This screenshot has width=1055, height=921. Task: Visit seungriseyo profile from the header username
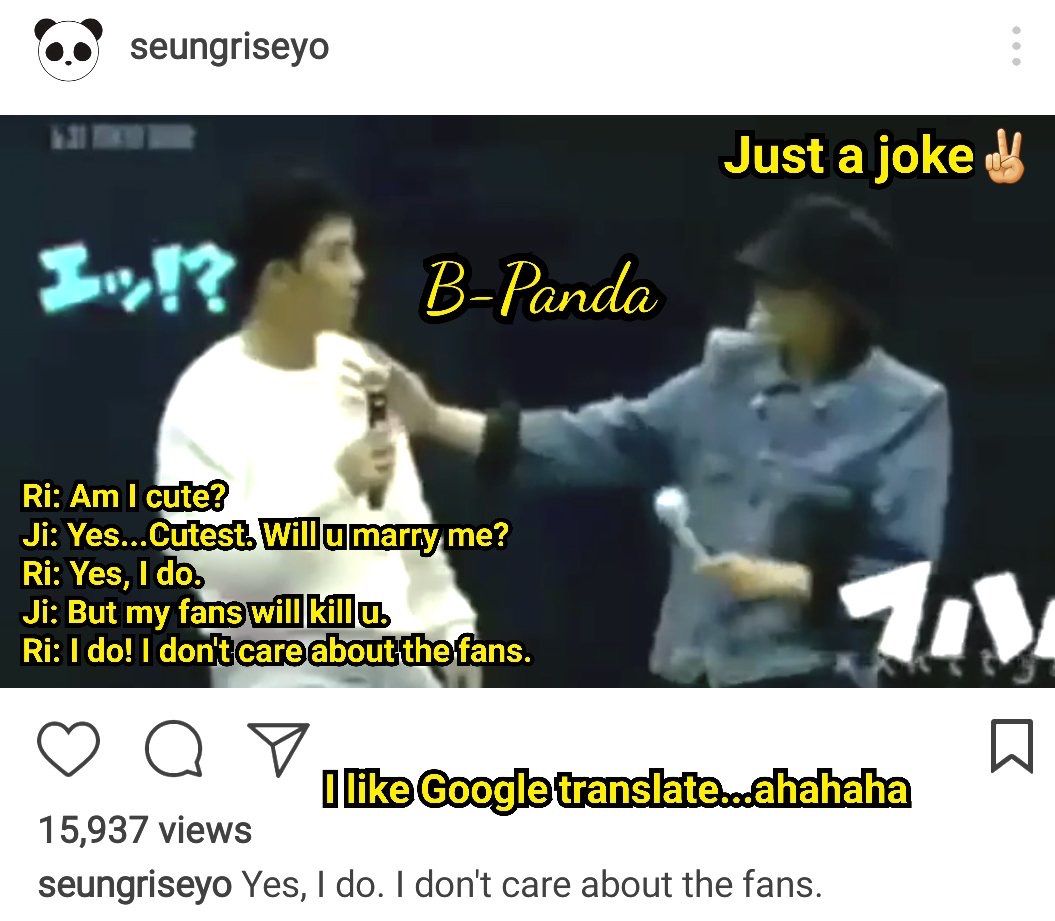[x=229, y=48]
